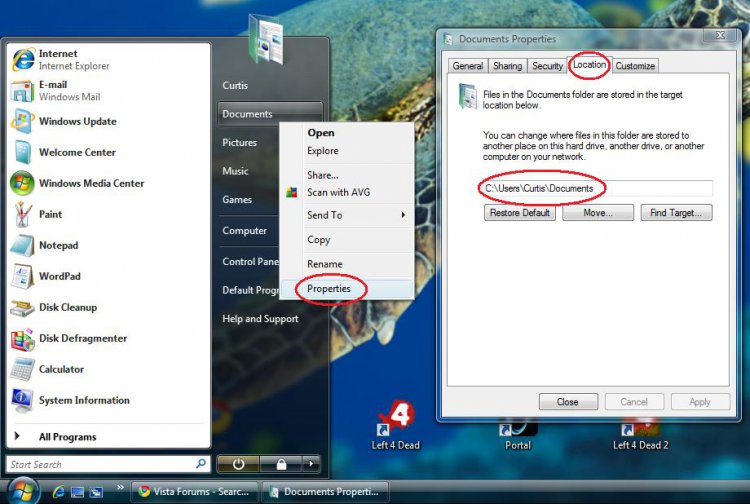Viewport: 750px width, 504px height.
Task: Select Properties in context menu
Action: [329, 289]
